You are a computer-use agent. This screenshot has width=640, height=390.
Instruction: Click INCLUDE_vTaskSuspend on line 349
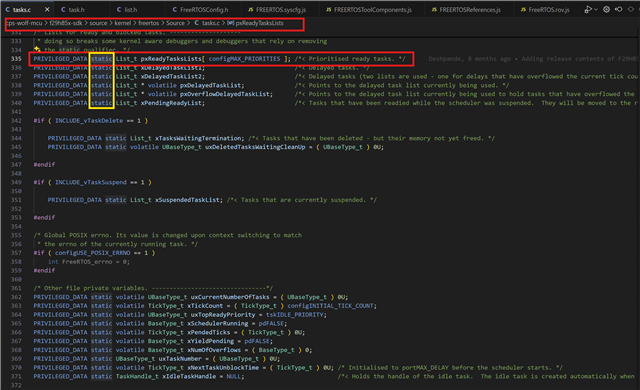[x=91, y=182]
